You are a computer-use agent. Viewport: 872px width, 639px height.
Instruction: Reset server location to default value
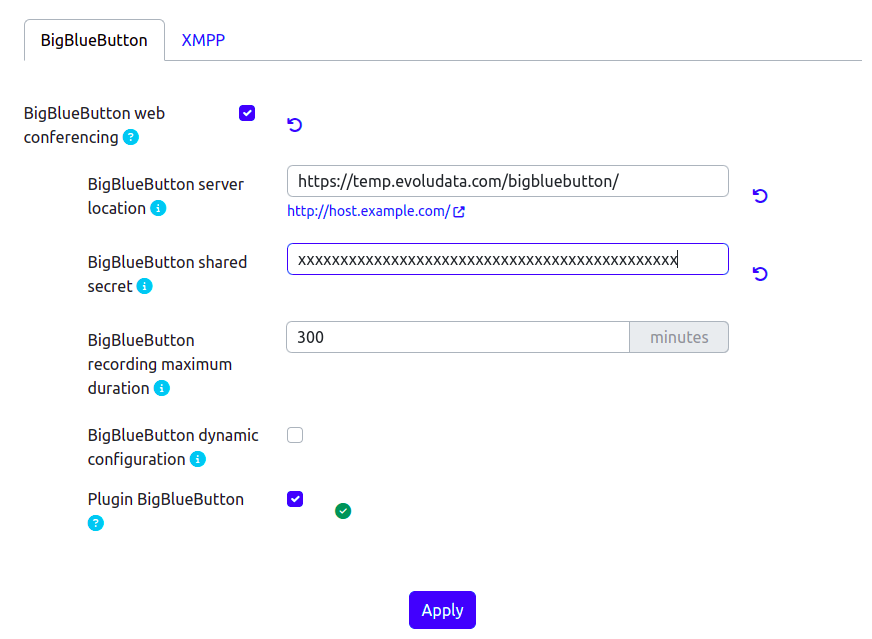pyautogui.click(x=760, y=196)
